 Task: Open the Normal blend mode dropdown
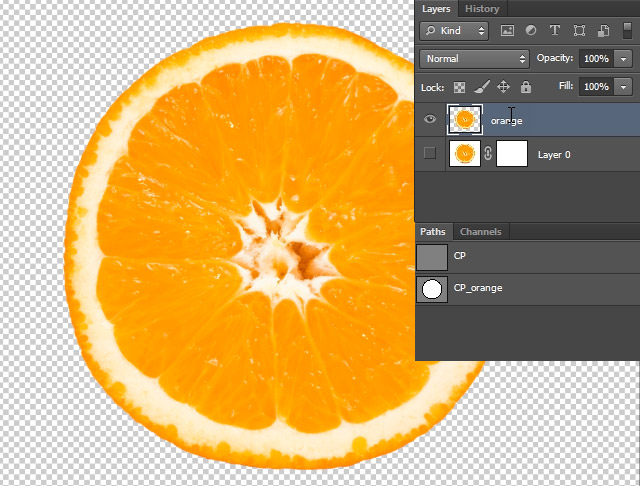[474, 59]
